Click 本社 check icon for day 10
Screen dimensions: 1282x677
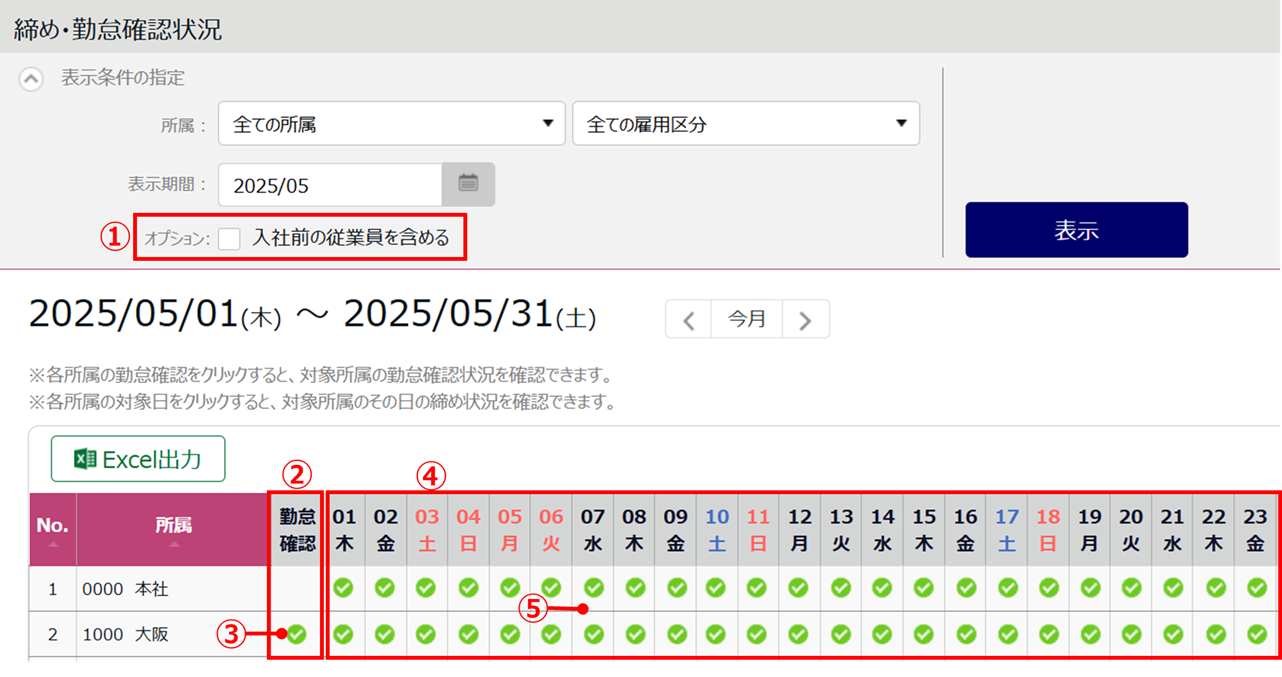[717, 588]
